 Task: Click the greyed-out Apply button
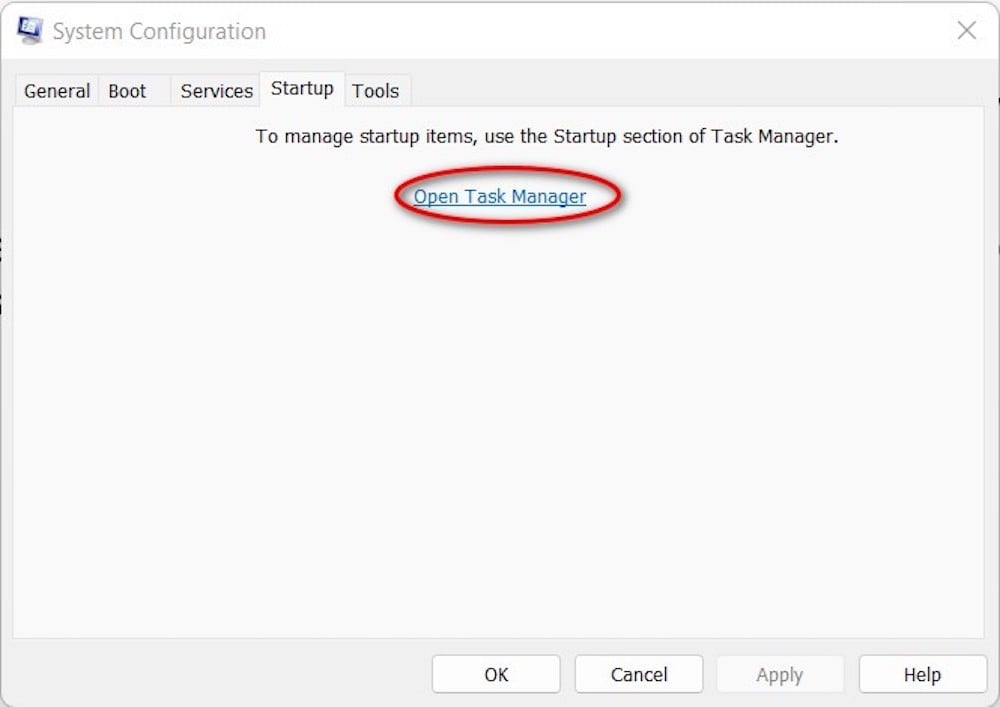(x=779, y=675)
